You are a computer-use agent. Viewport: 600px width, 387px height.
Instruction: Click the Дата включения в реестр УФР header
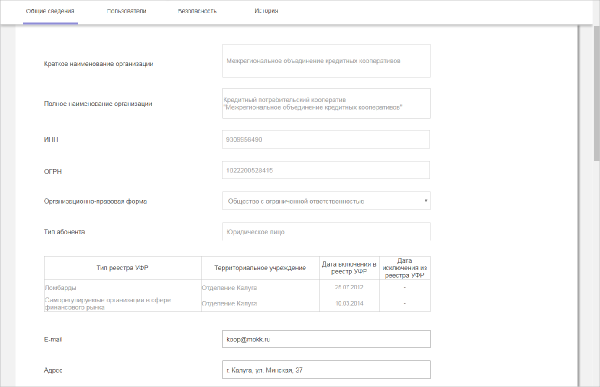coord(349,268)
